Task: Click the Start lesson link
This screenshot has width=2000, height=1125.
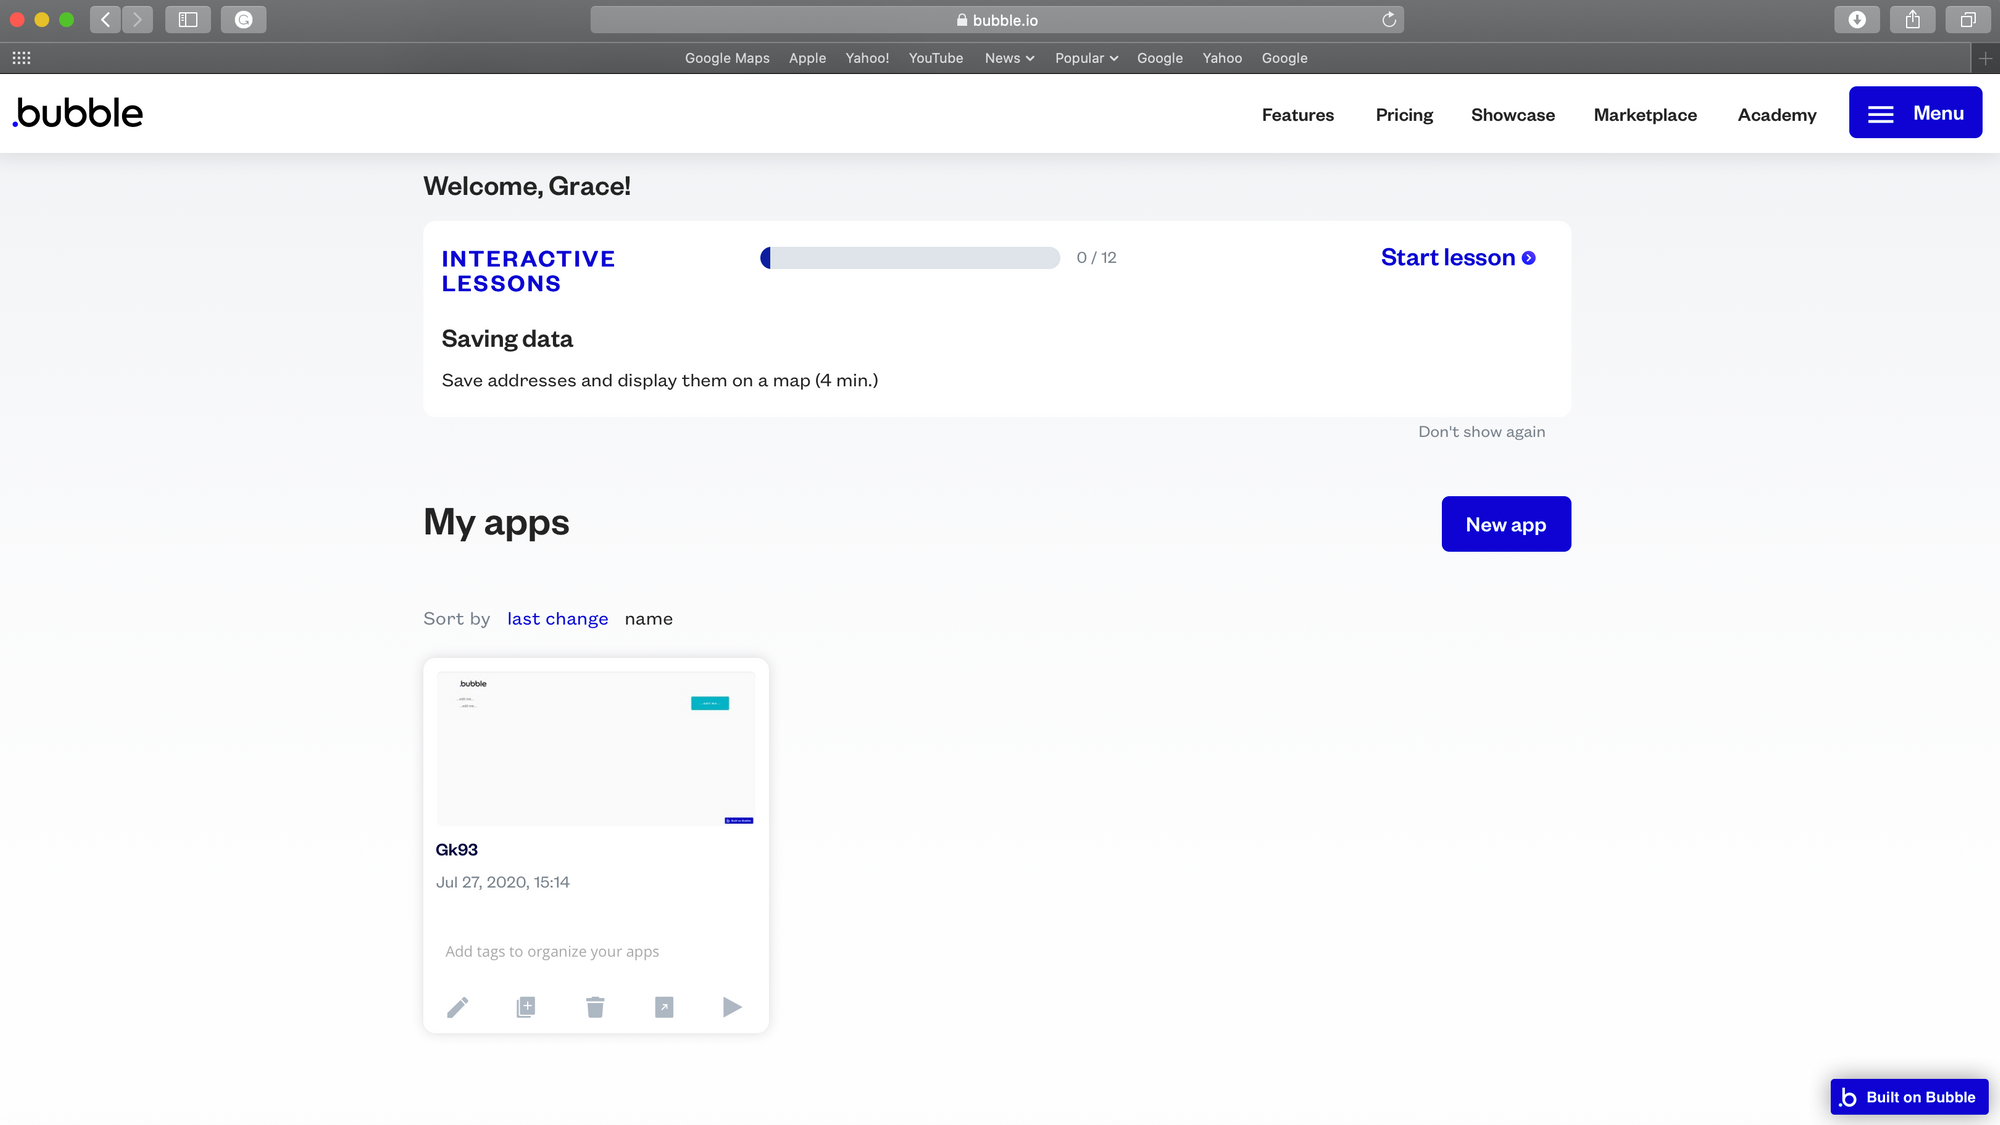Action: 1457,258
